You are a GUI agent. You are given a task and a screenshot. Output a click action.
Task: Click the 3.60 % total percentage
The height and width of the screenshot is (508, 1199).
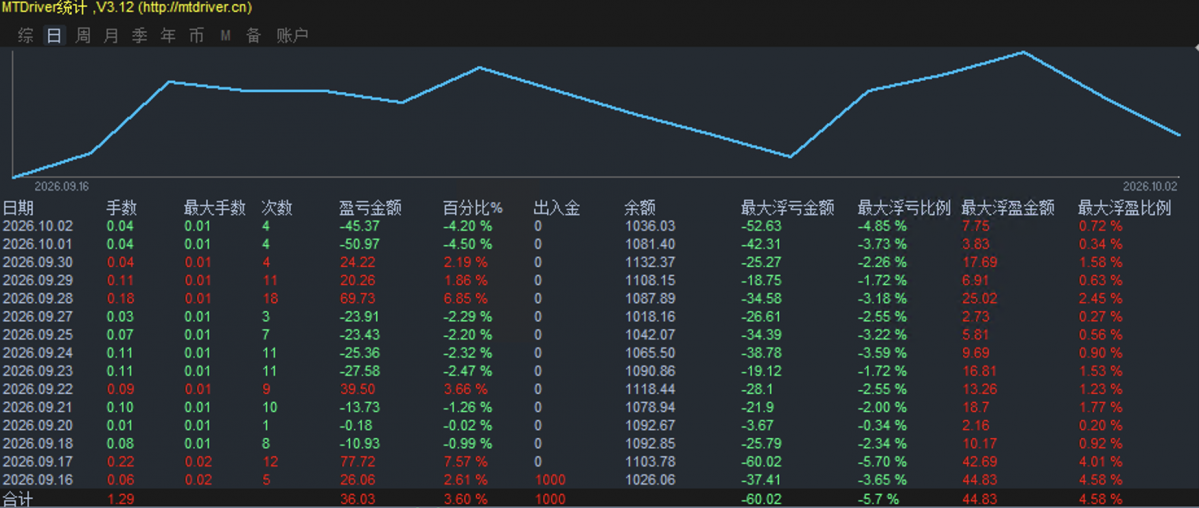click(465, 500)
